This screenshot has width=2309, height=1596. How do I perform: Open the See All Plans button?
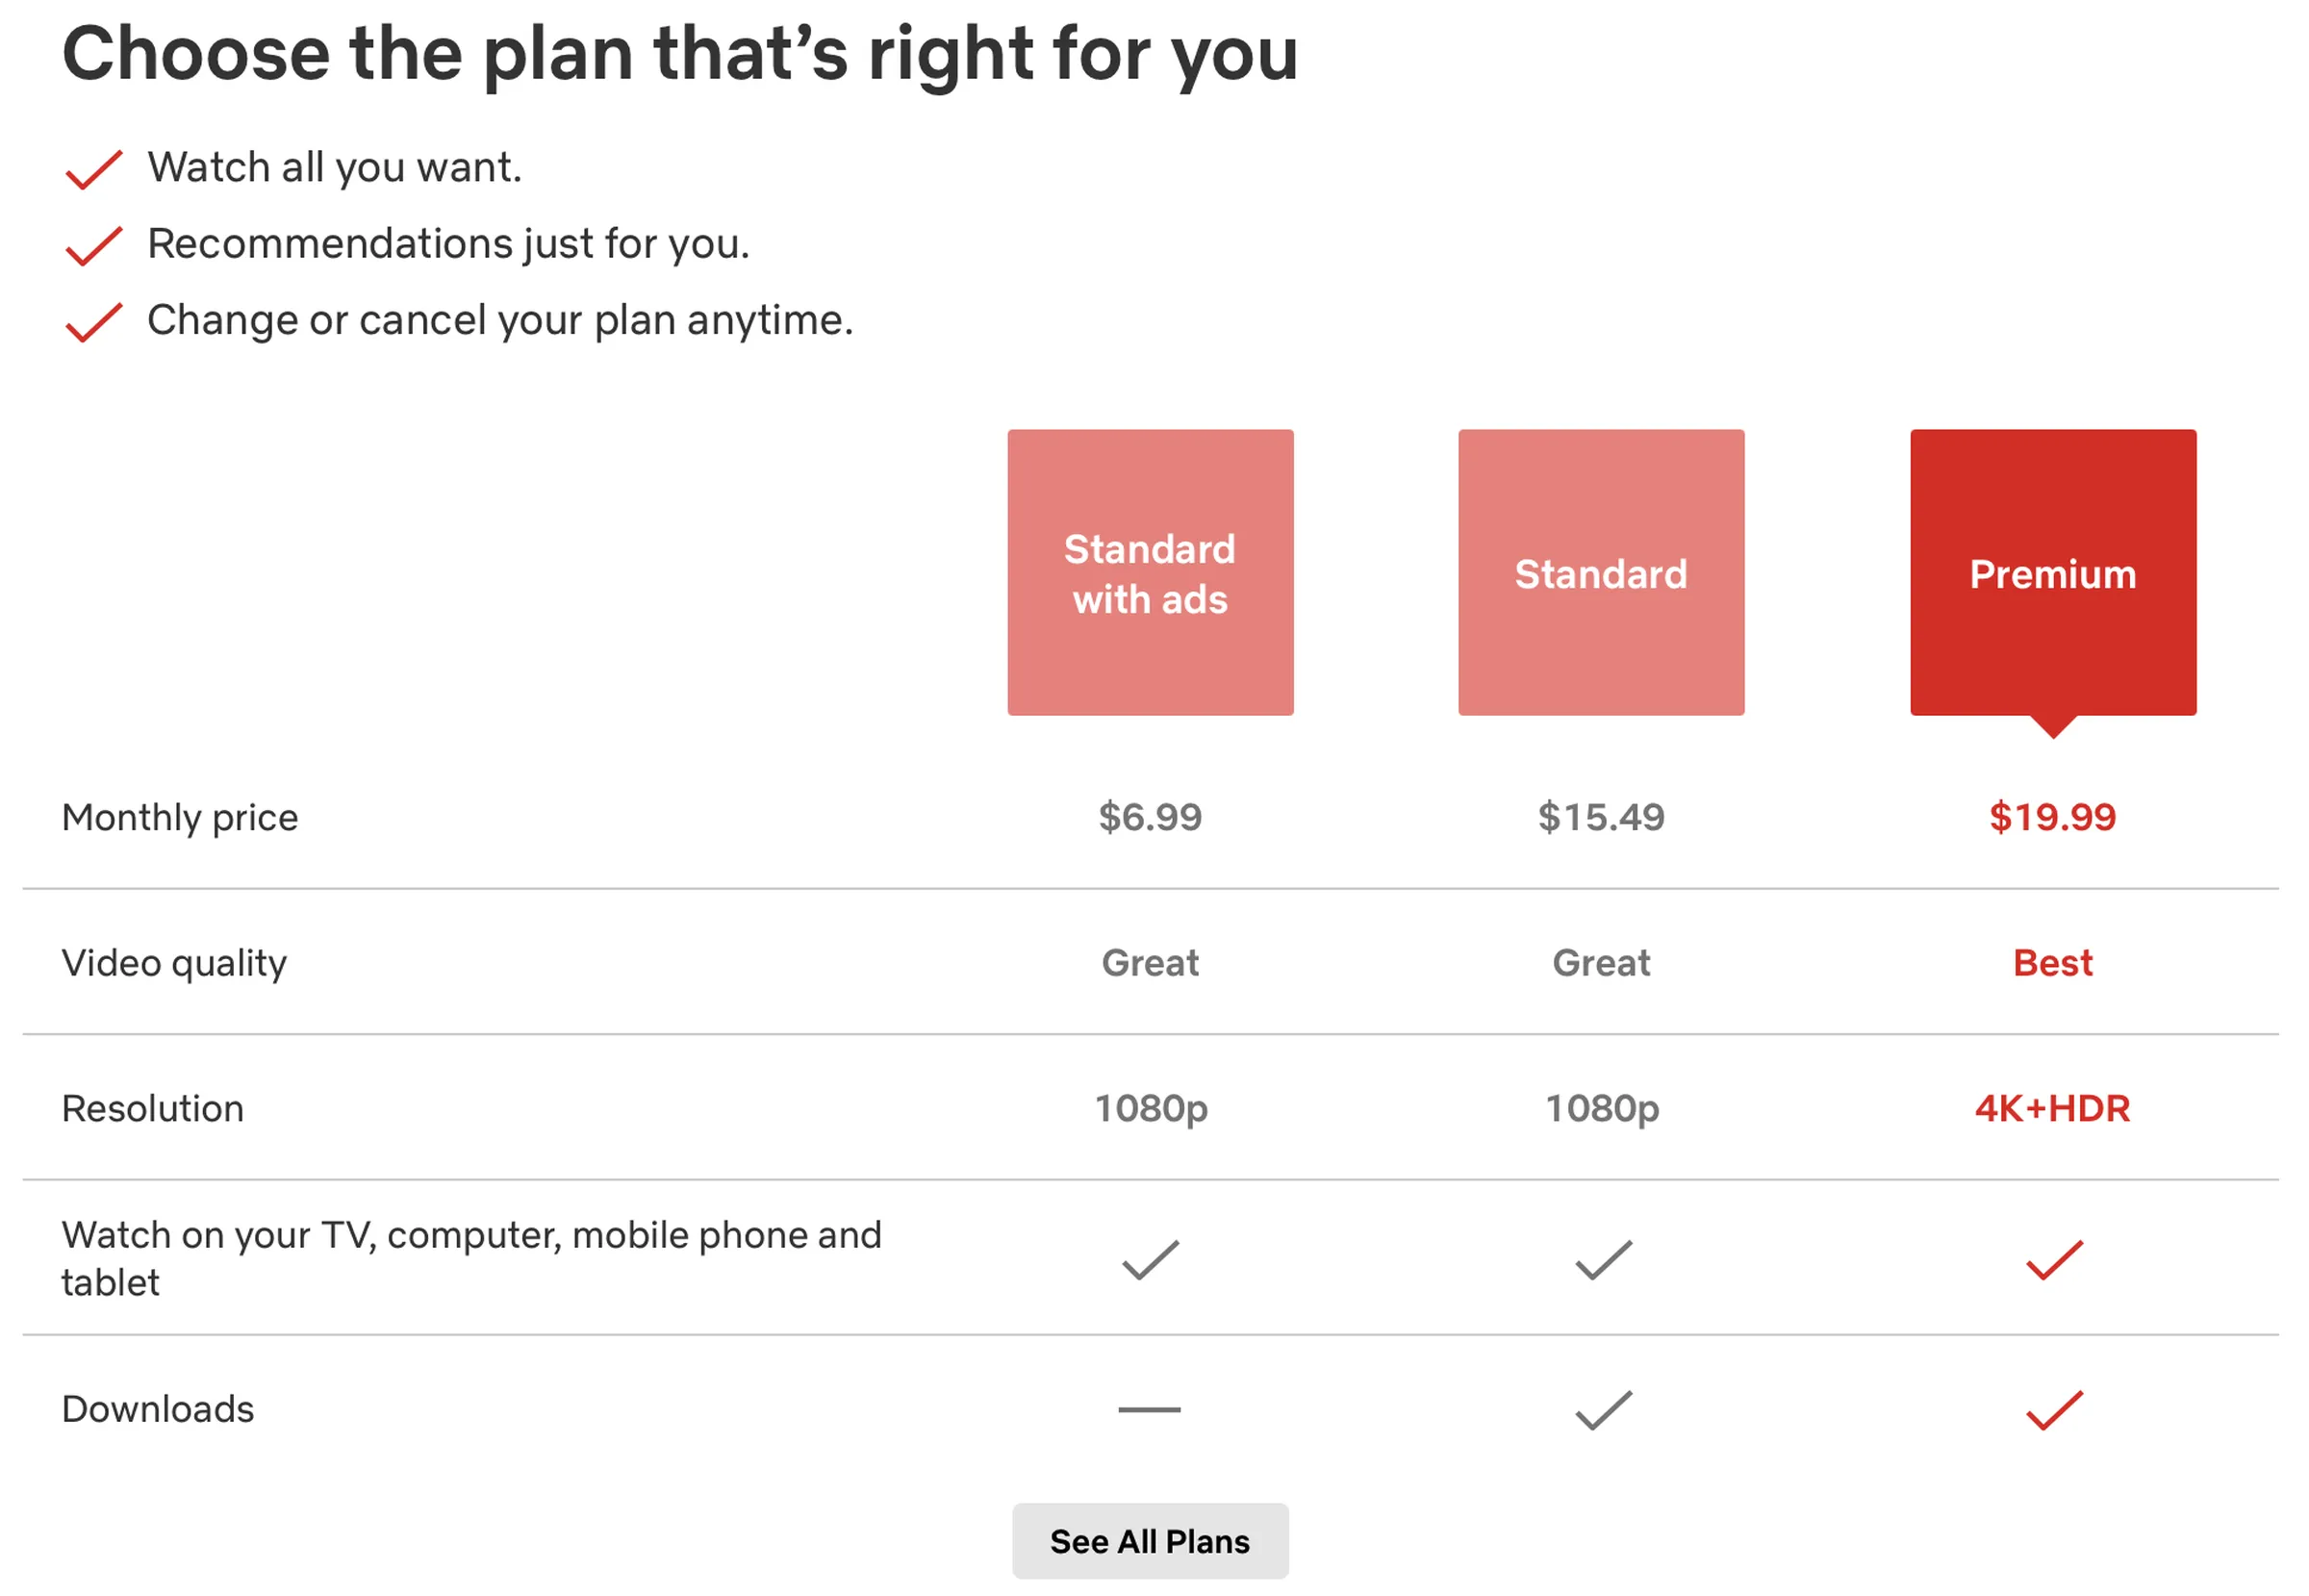pos(1150,1541)
